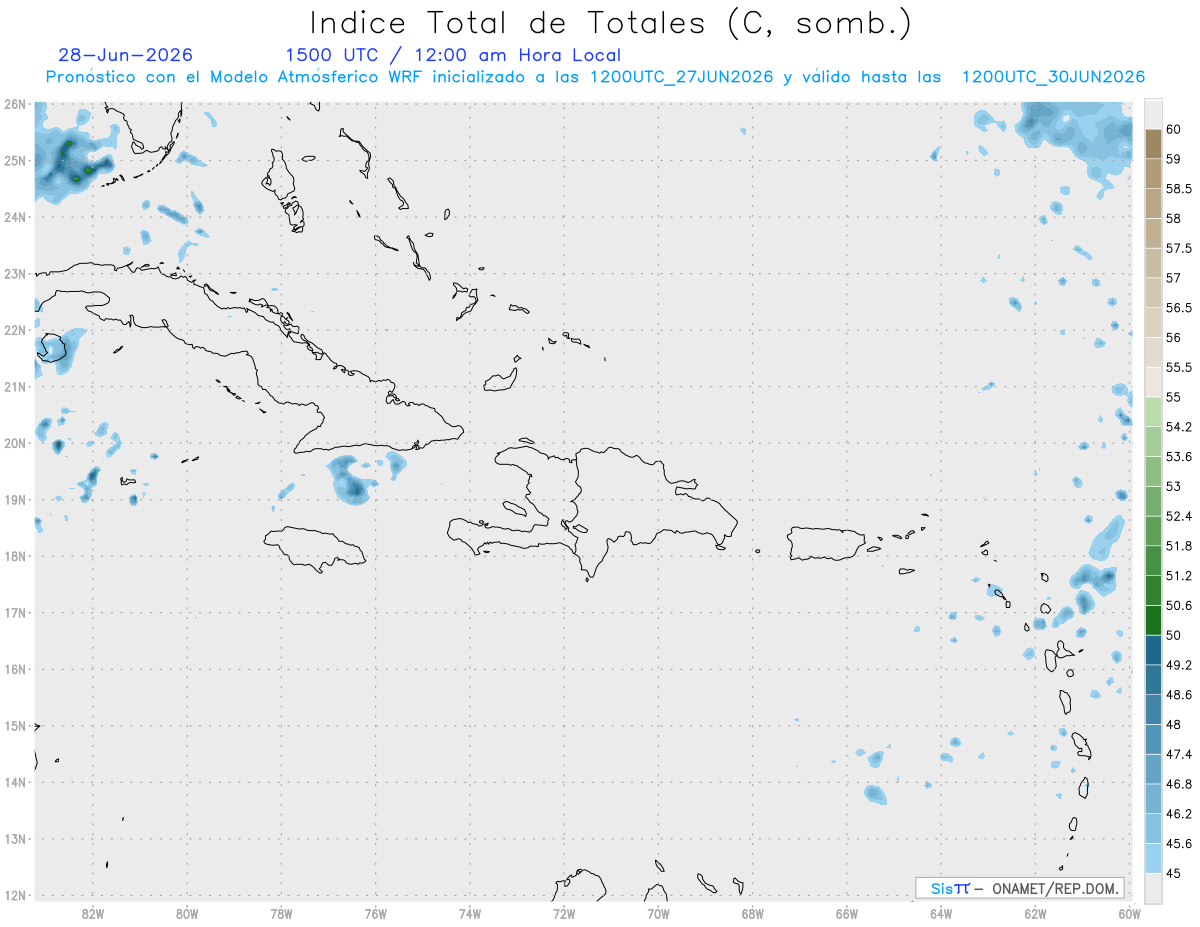Click the 26N latitude label
This screenshot has height=927, width=1200.
pyautogui.click(x=14, y=104)
